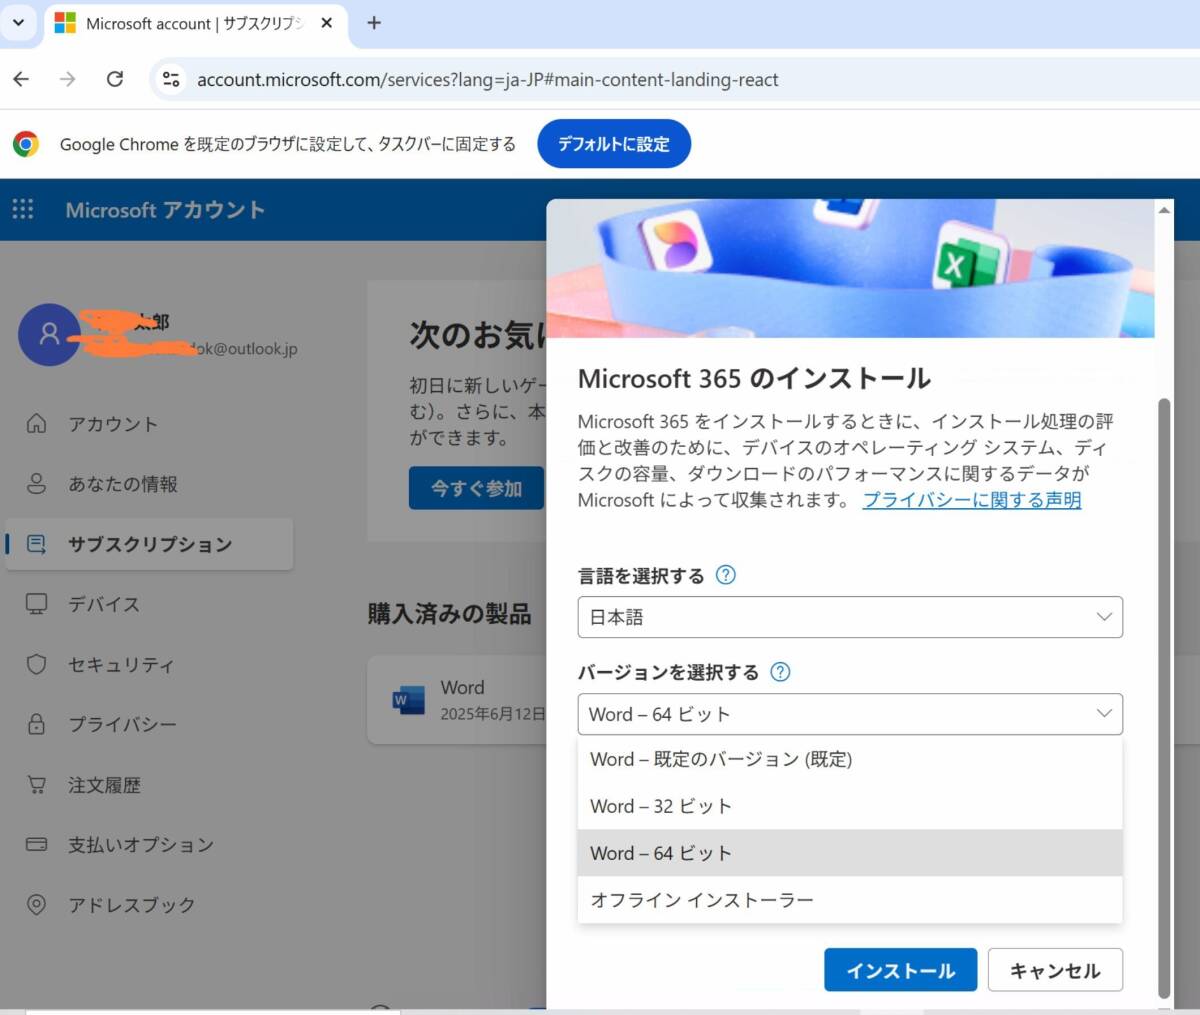Click the browser forward arrow

68,79
